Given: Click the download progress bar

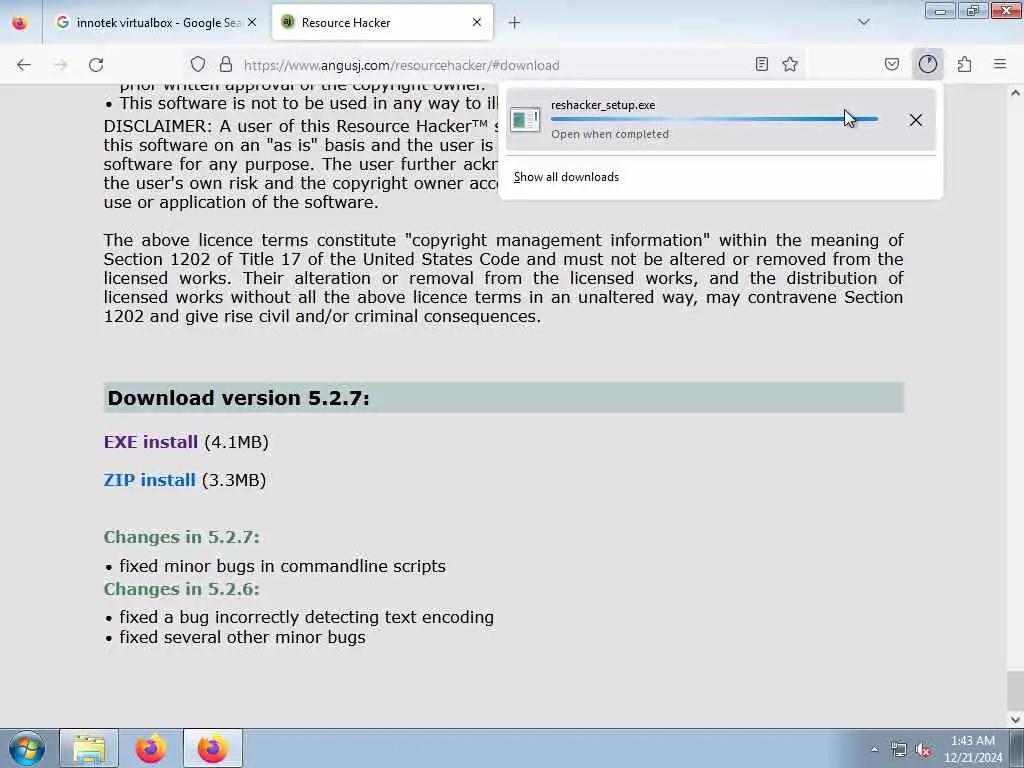Looking at the screenshot, I should coord(714,119).
